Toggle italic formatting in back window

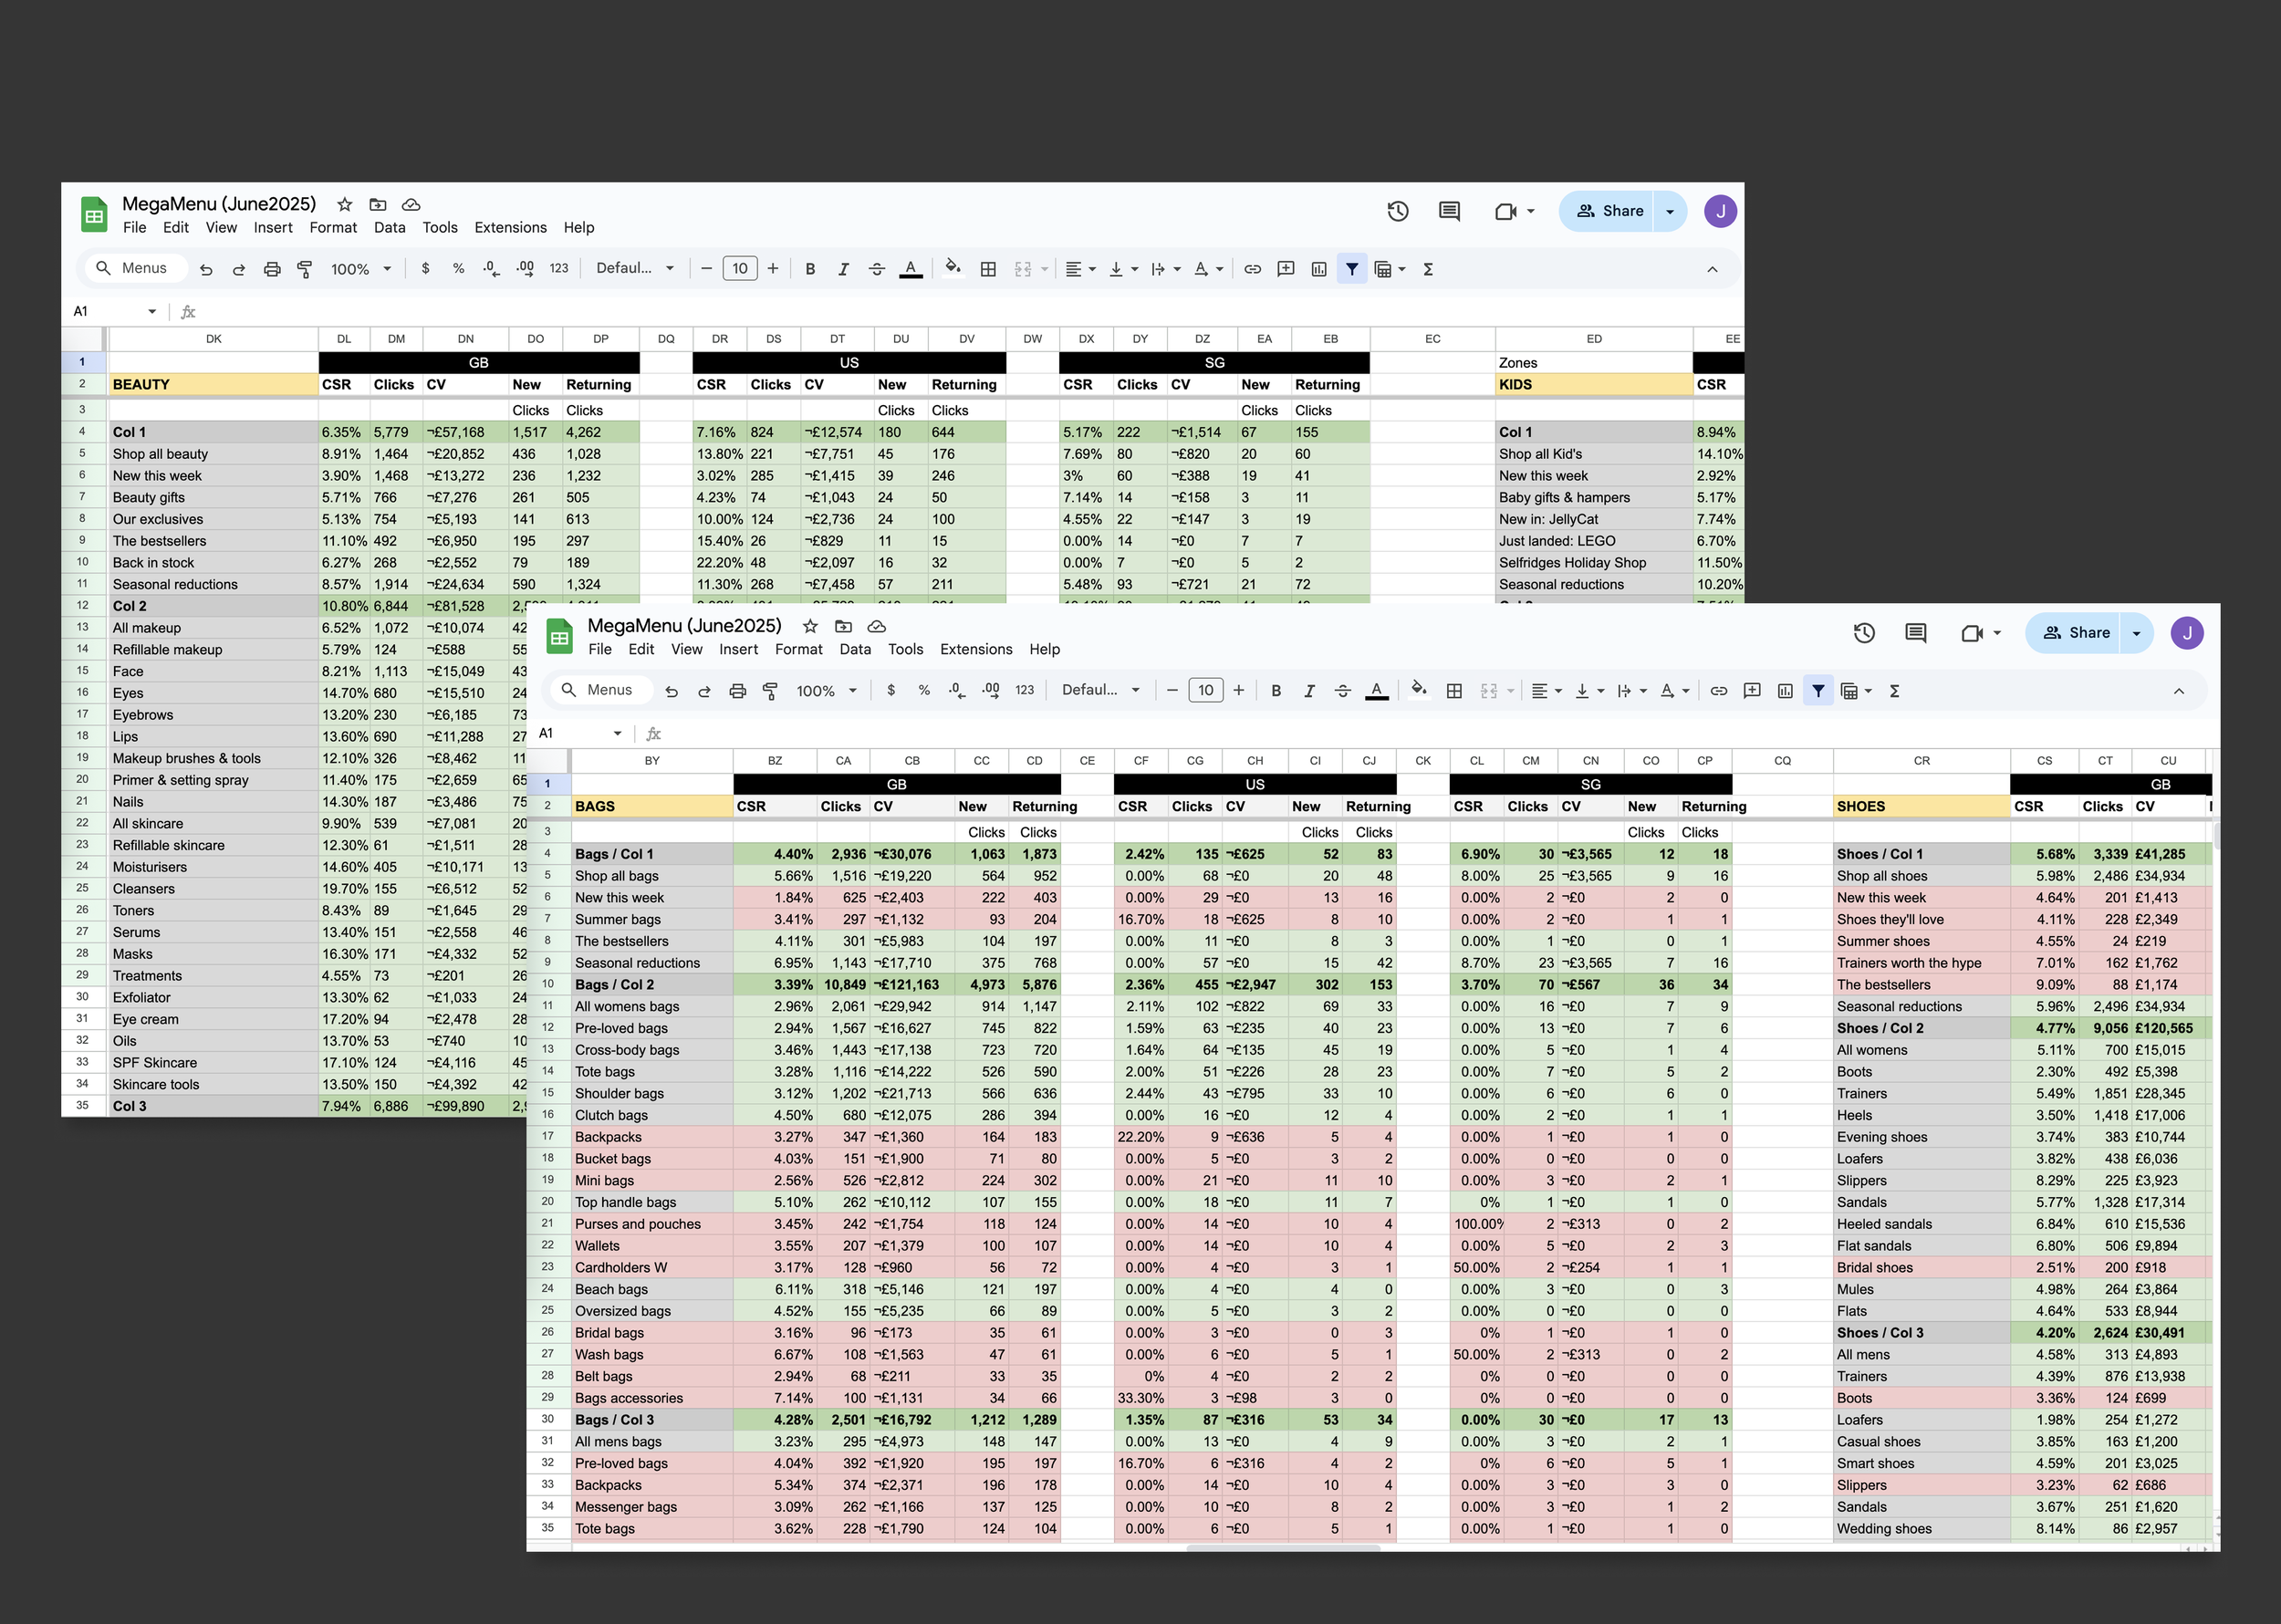point(843,269)
